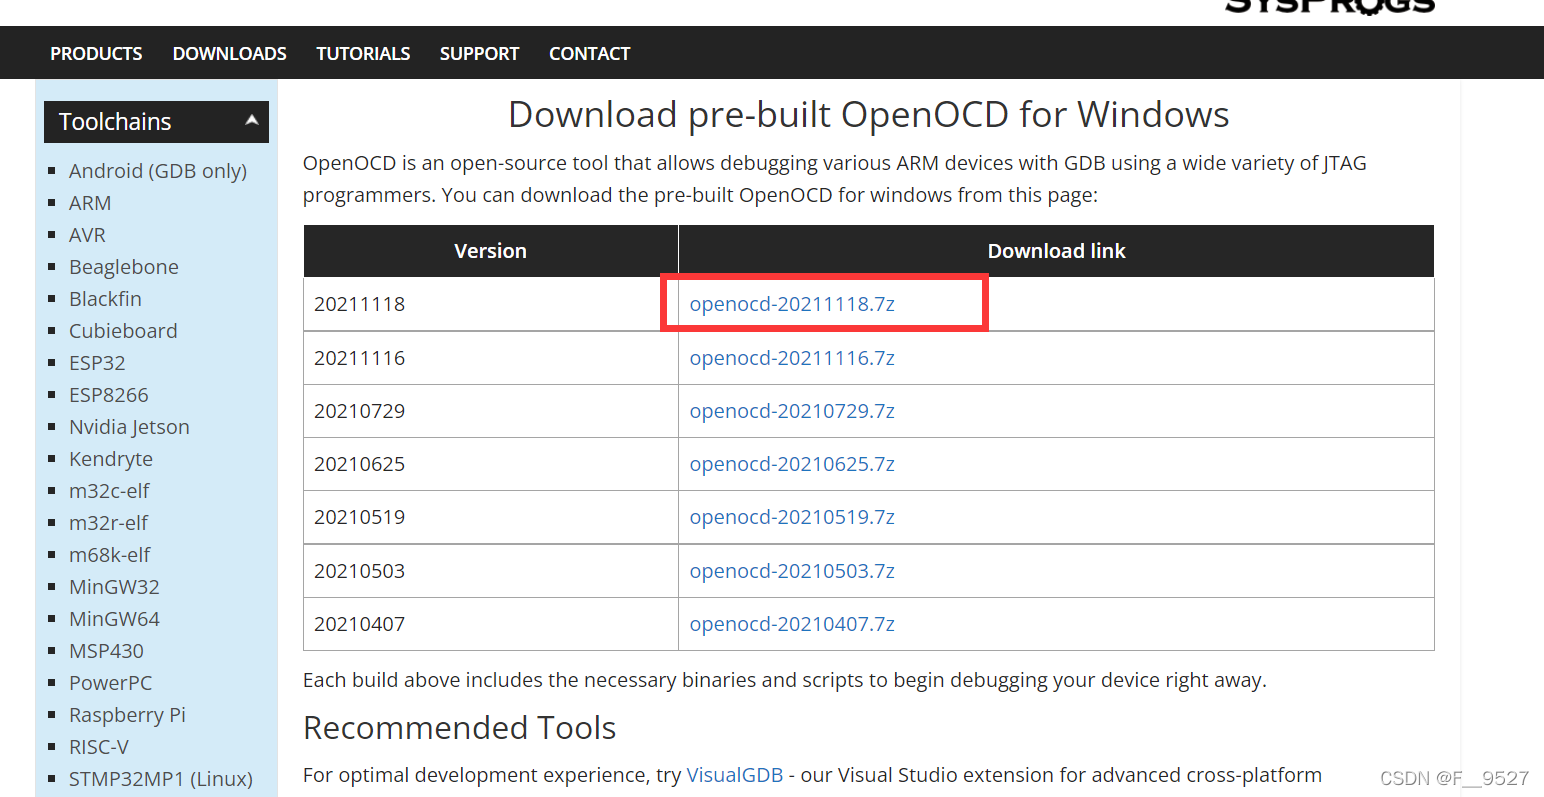This screenshot has width=1544, height=797.
Task: Open the CONTACT page
Action: [589, 54]
